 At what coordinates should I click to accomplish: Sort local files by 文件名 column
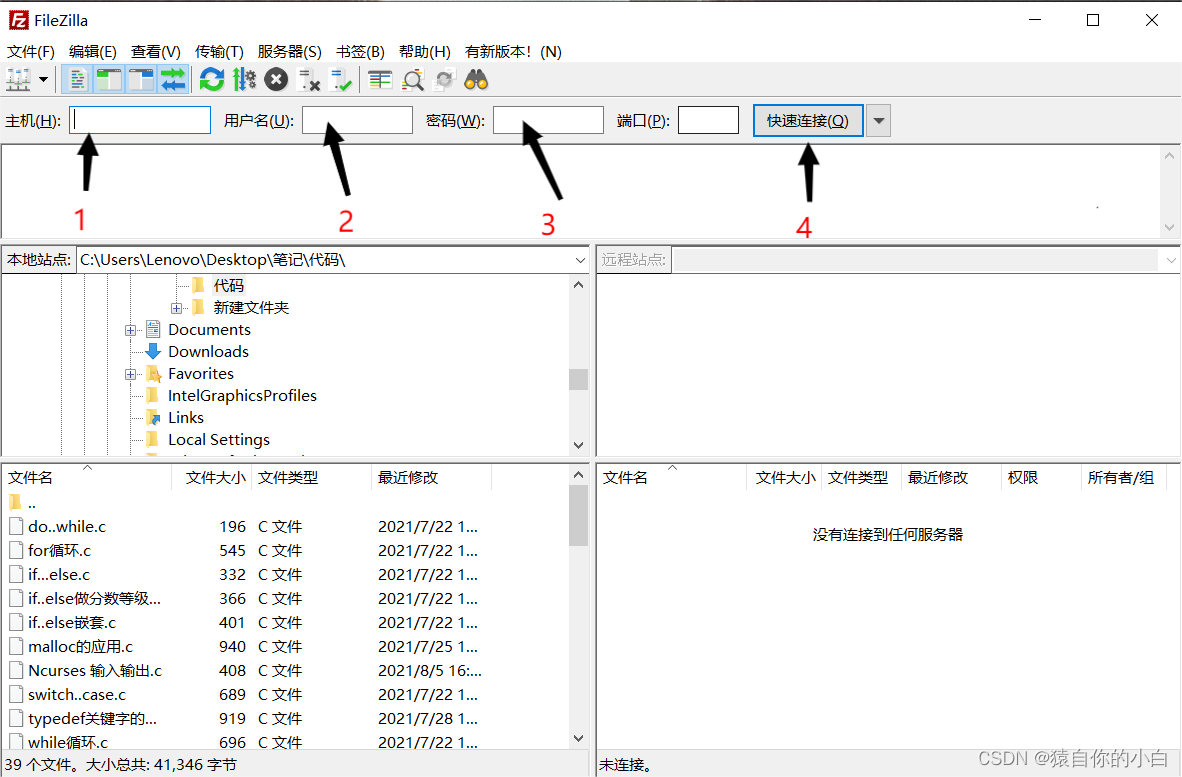point(87,478)
